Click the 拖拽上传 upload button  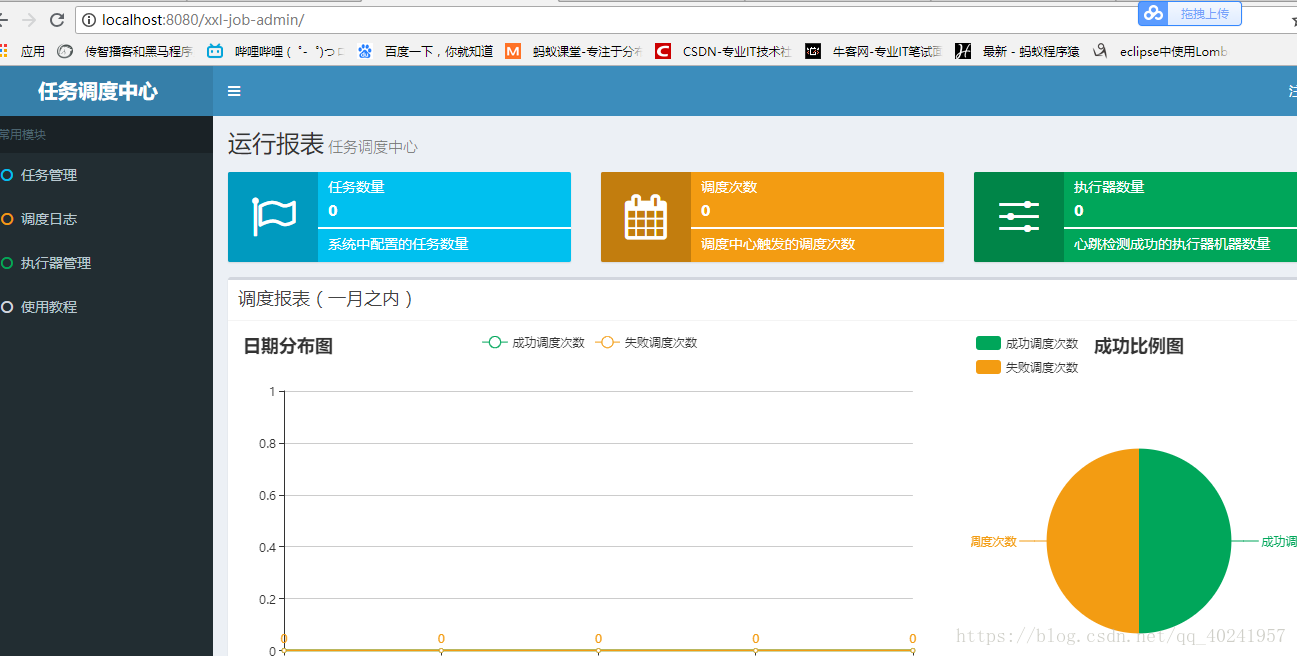point(1190,13)
